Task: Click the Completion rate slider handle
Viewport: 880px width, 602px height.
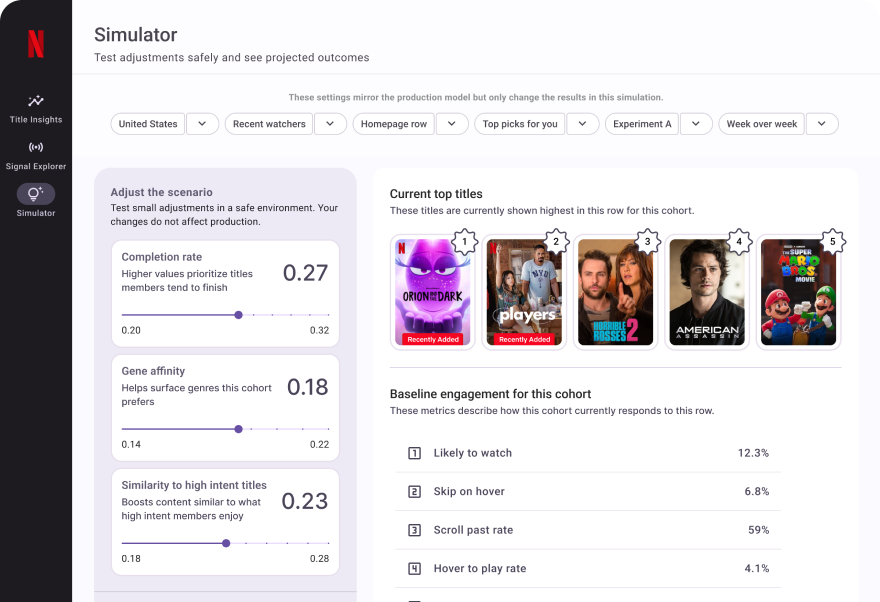Action: [238, 315]
